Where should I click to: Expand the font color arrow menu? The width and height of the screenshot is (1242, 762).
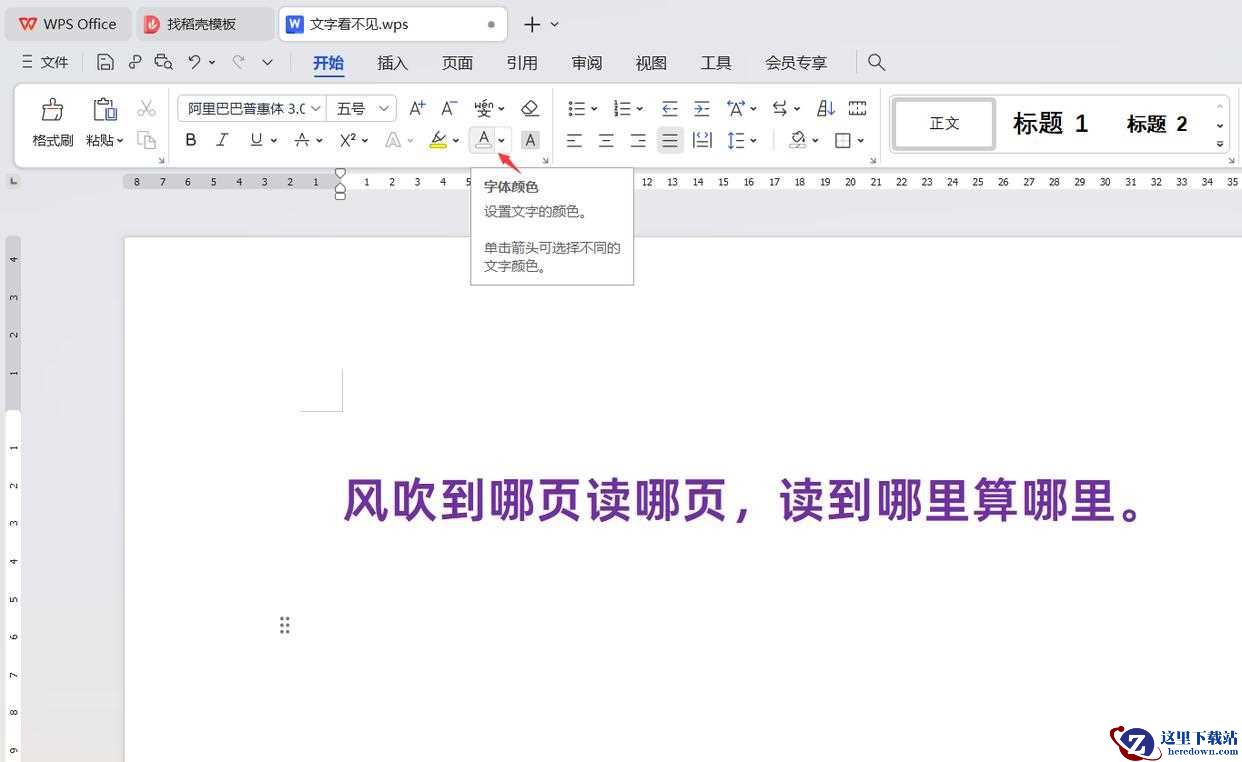[502, 140]
